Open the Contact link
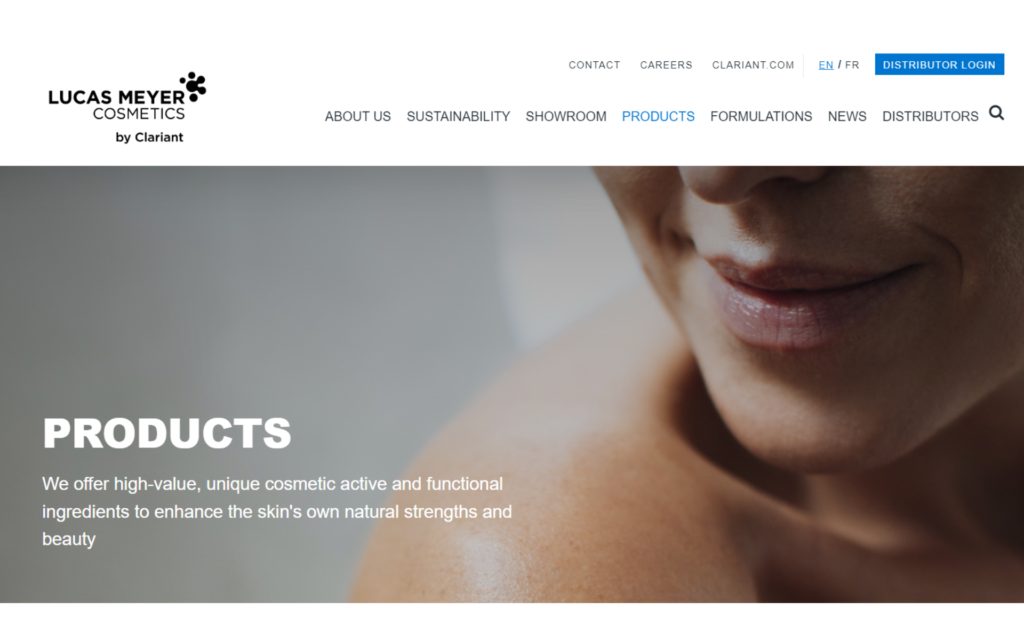The image size is (1024, 640). 594,65
